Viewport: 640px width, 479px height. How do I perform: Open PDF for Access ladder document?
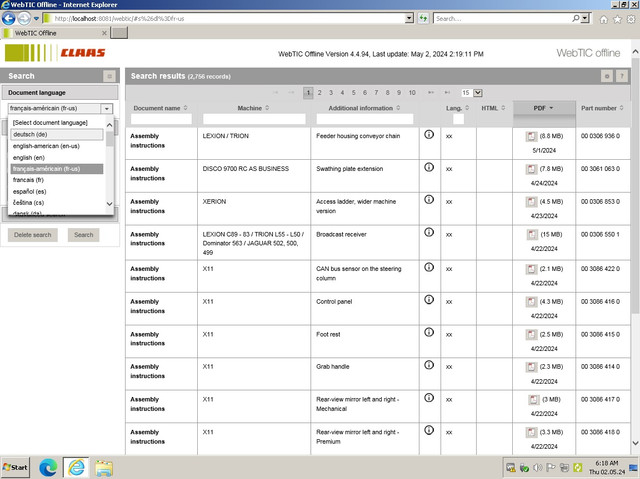tap(531, 202)
